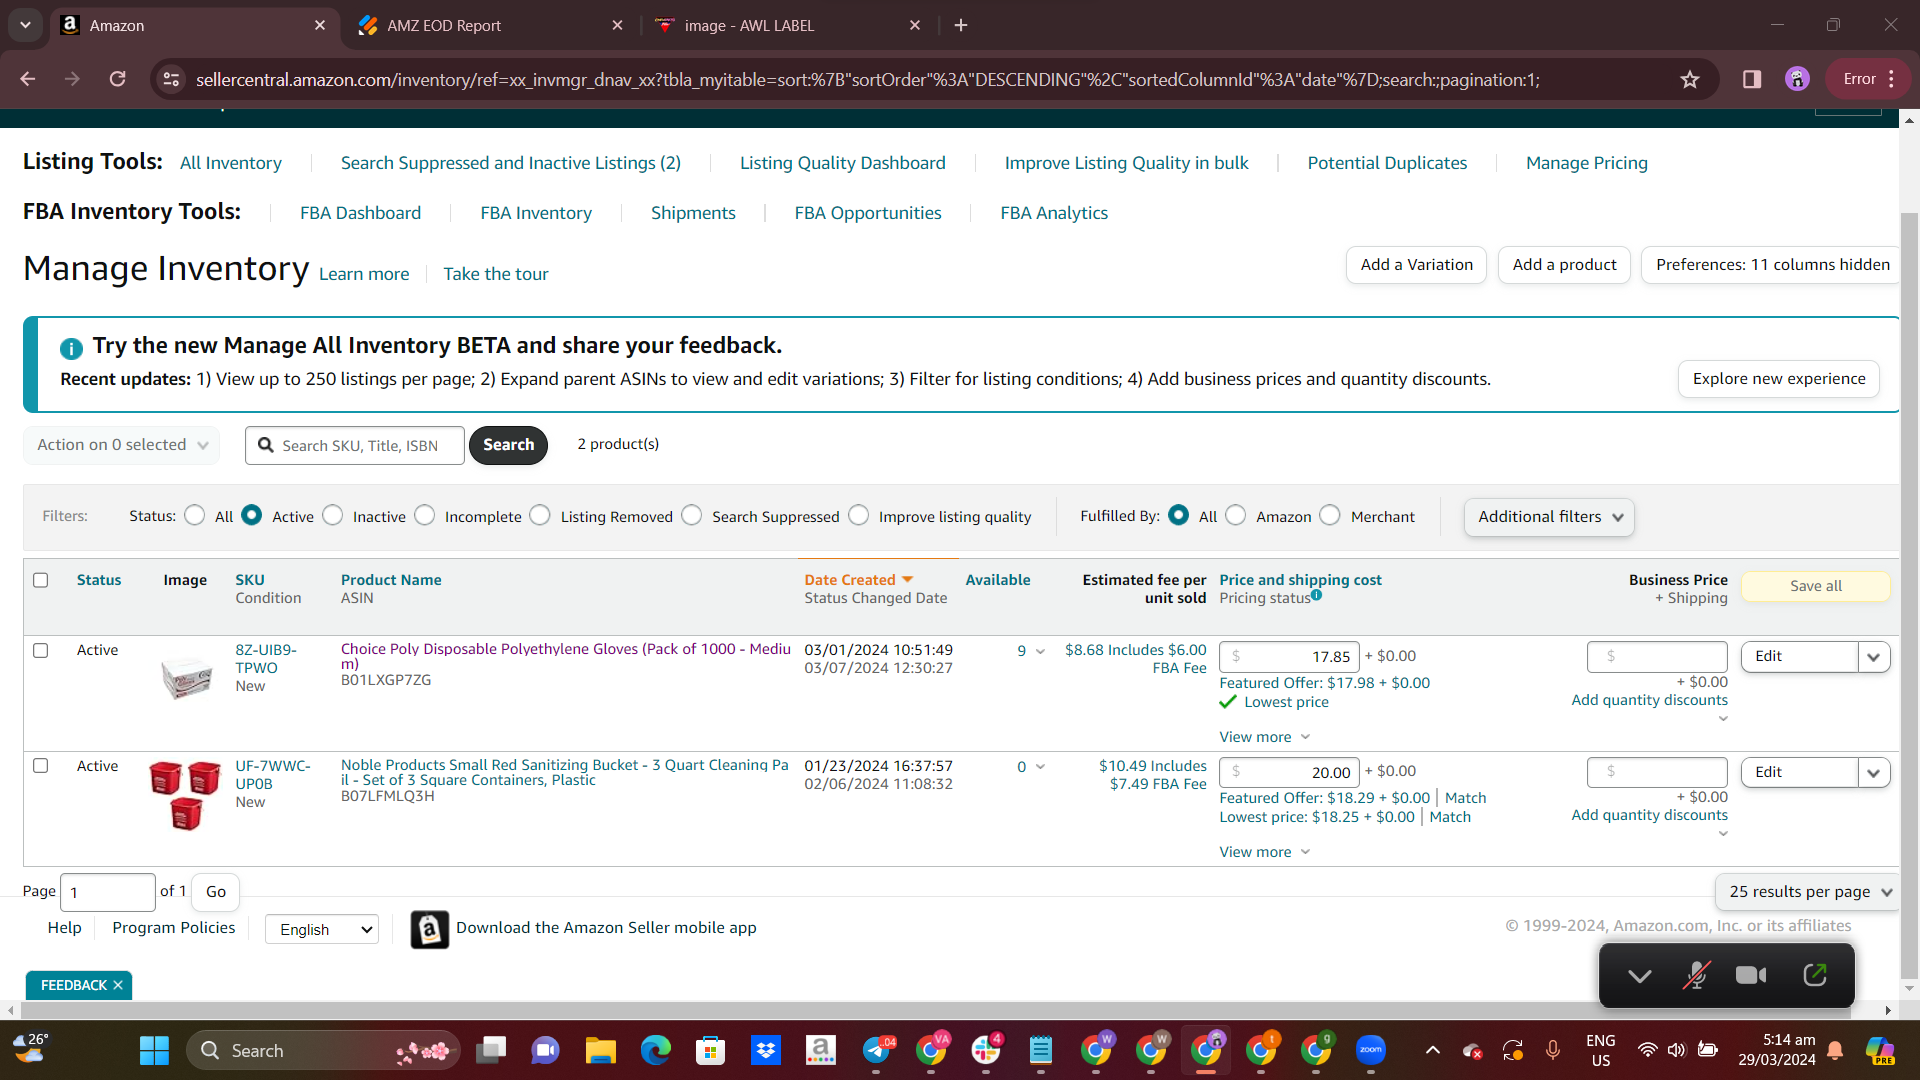Open Listing Quality Dashboard

coord(843,163)
